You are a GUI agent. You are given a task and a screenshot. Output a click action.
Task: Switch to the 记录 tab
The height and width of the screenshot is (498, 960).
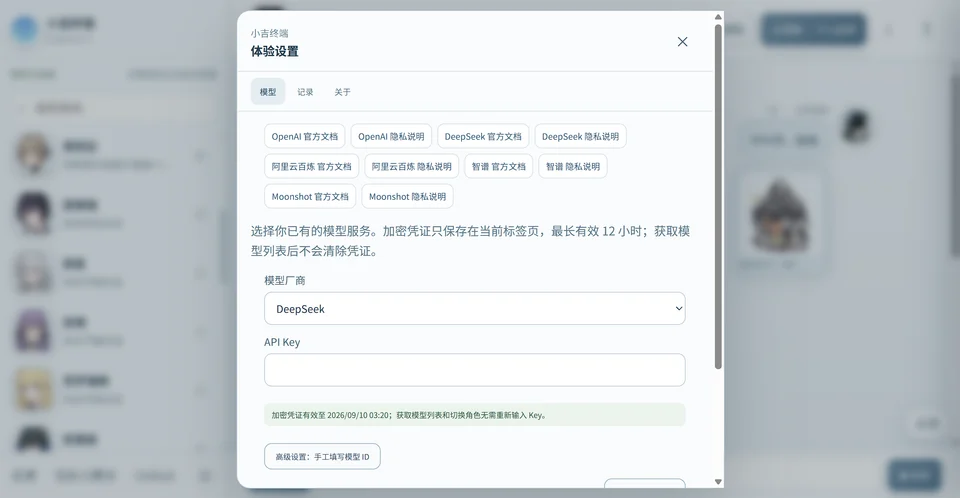point(305,92)
